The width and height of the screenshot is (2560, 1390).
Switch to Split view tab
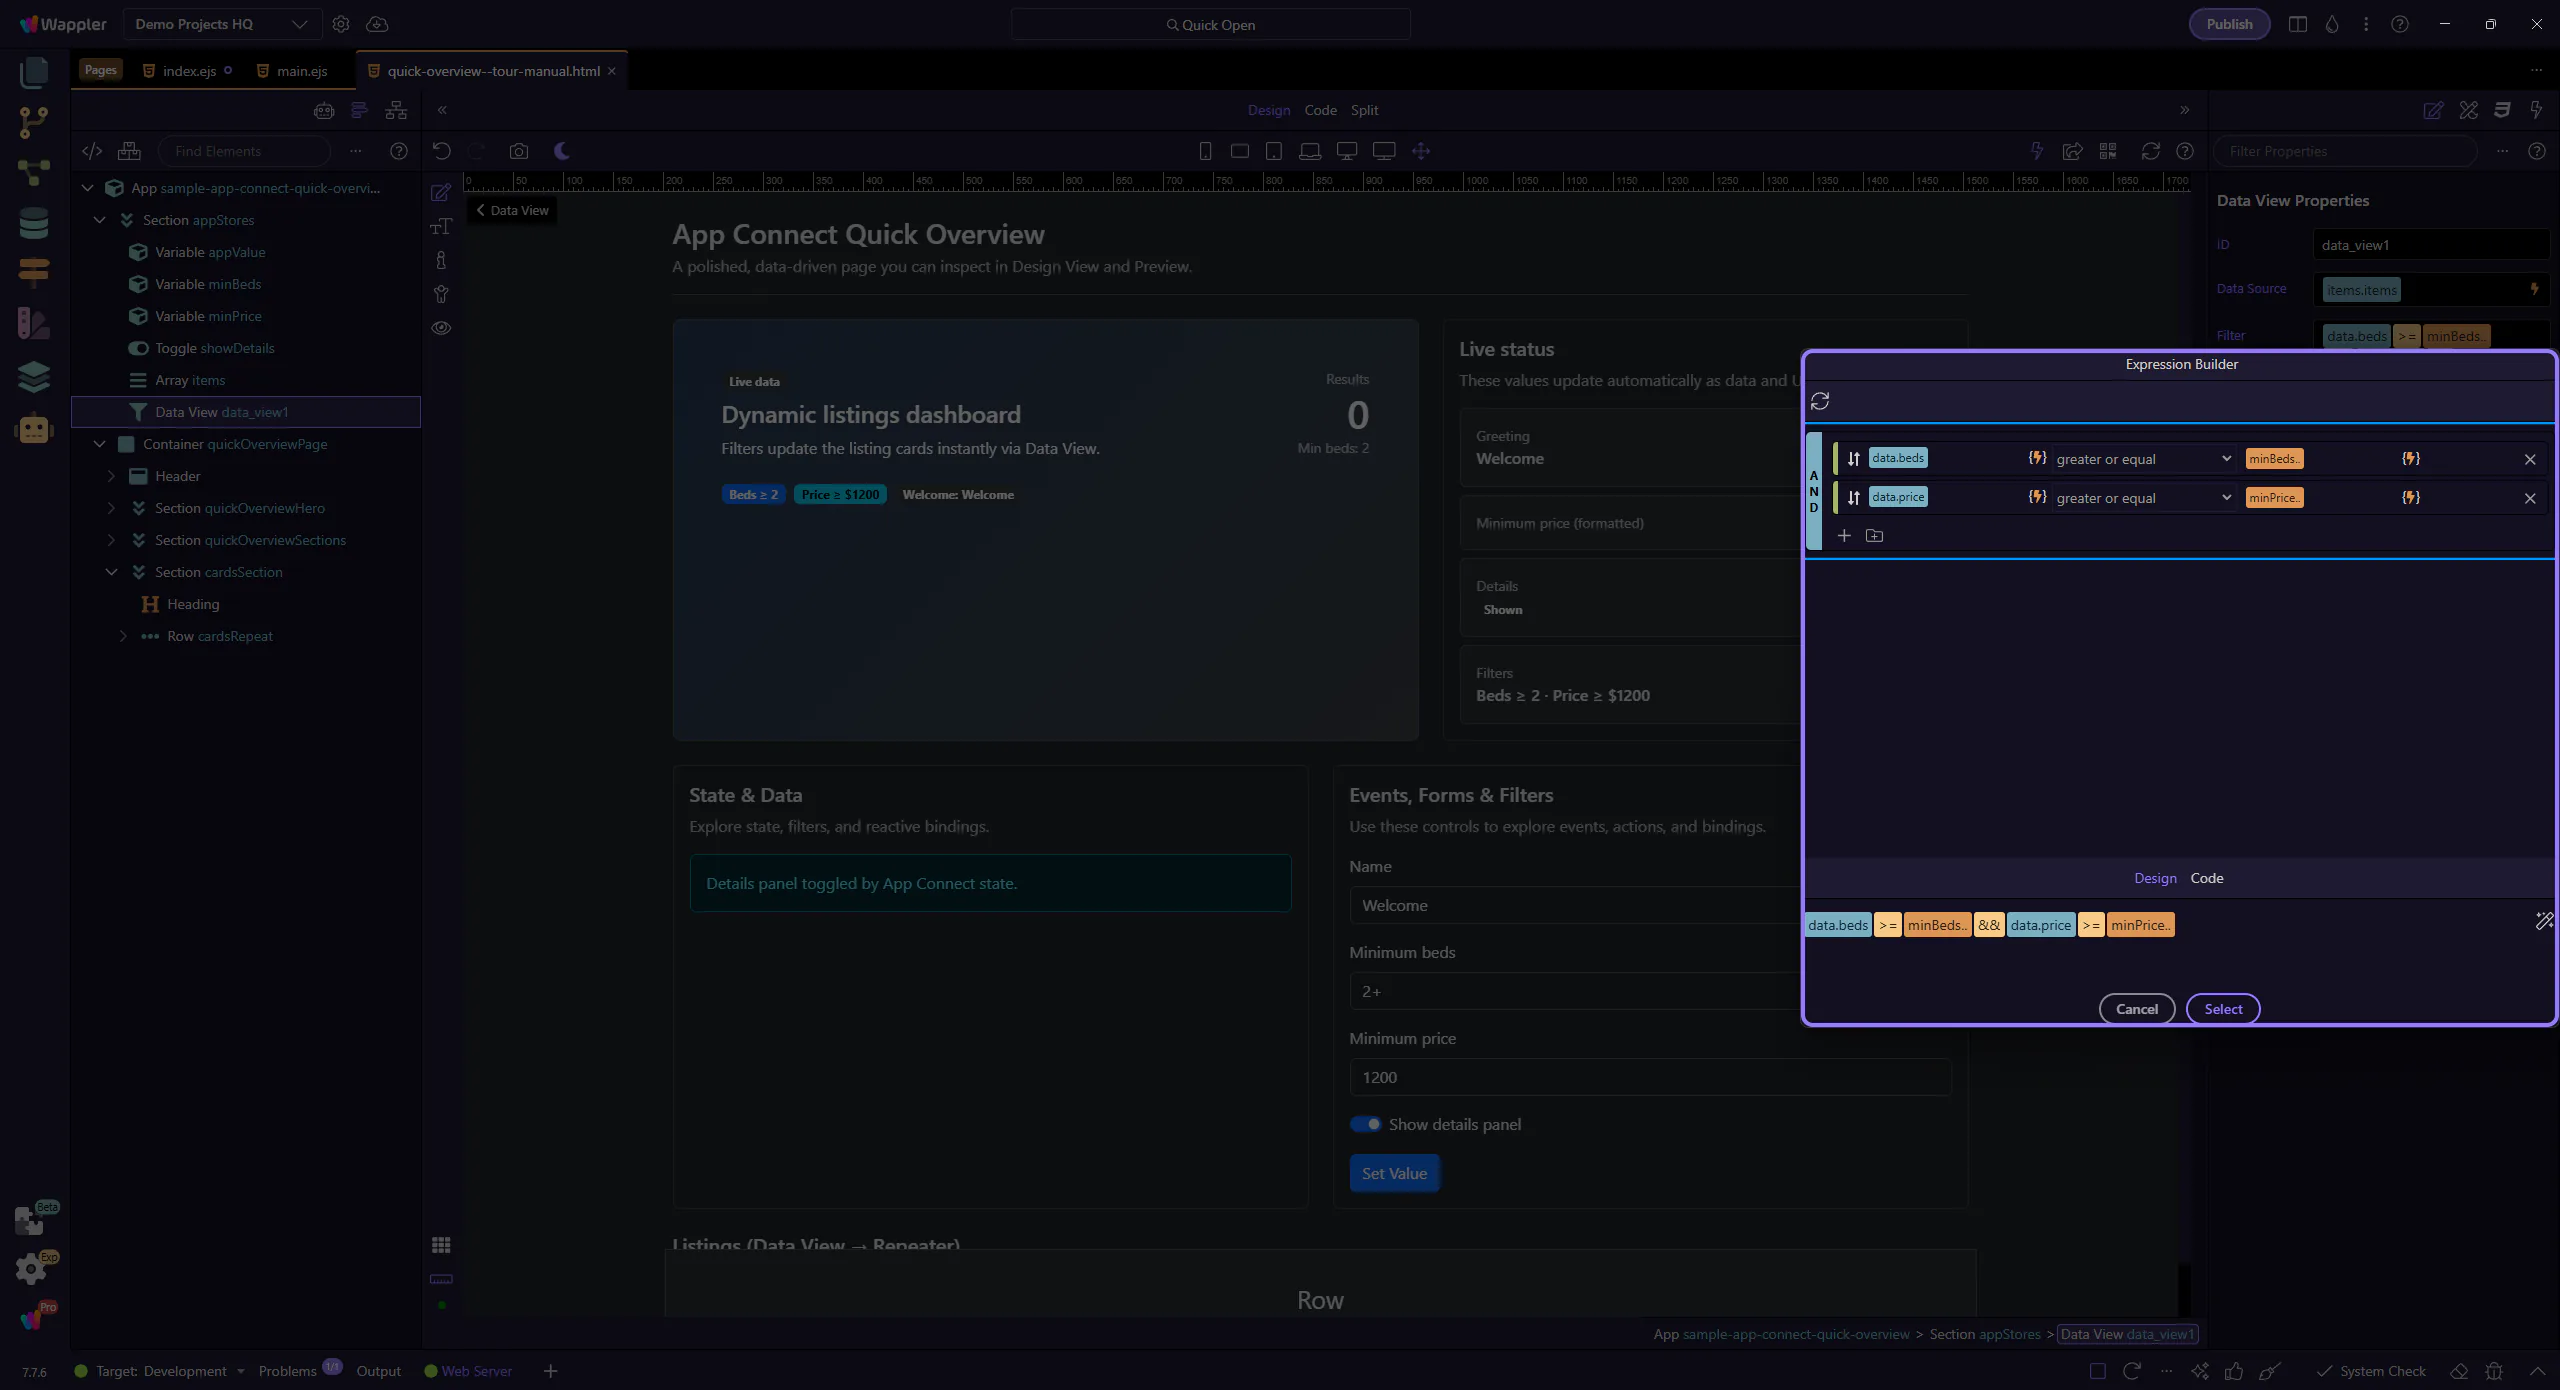click(1364, 110)
